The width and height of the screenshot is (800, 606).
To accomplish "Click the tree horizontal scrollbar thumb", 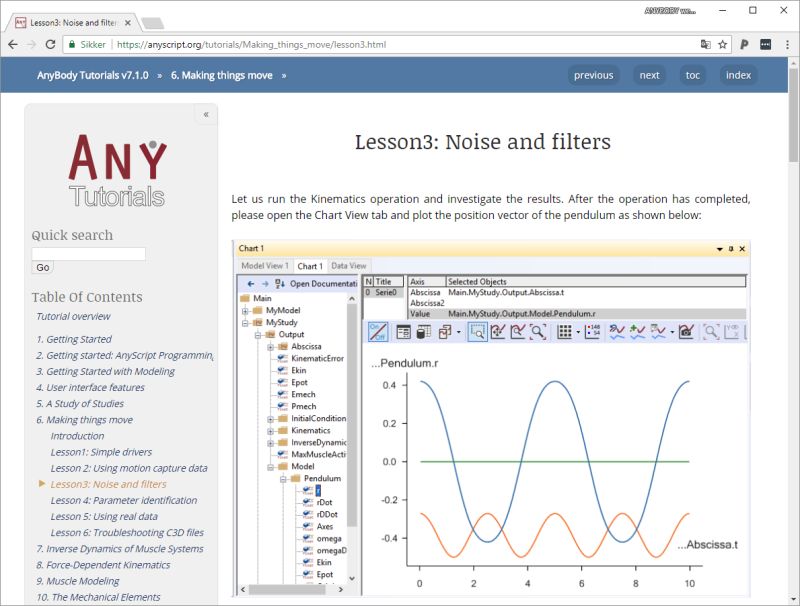I will (x=287, y=590).
